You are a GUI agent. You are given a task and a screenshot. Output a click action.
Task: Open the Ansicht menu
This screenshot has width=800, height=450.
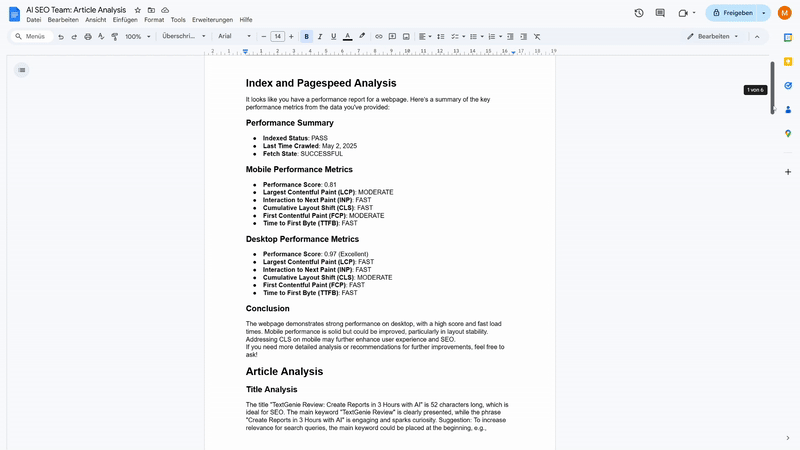[96, 20]
